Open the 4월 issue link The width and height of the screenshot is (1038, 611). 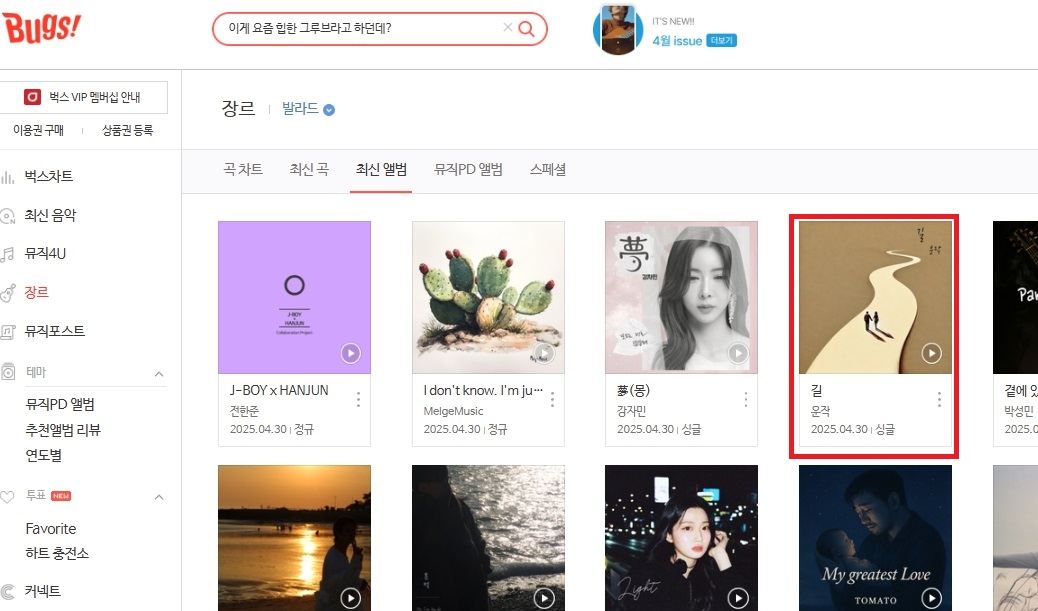(x=677, y=41)
